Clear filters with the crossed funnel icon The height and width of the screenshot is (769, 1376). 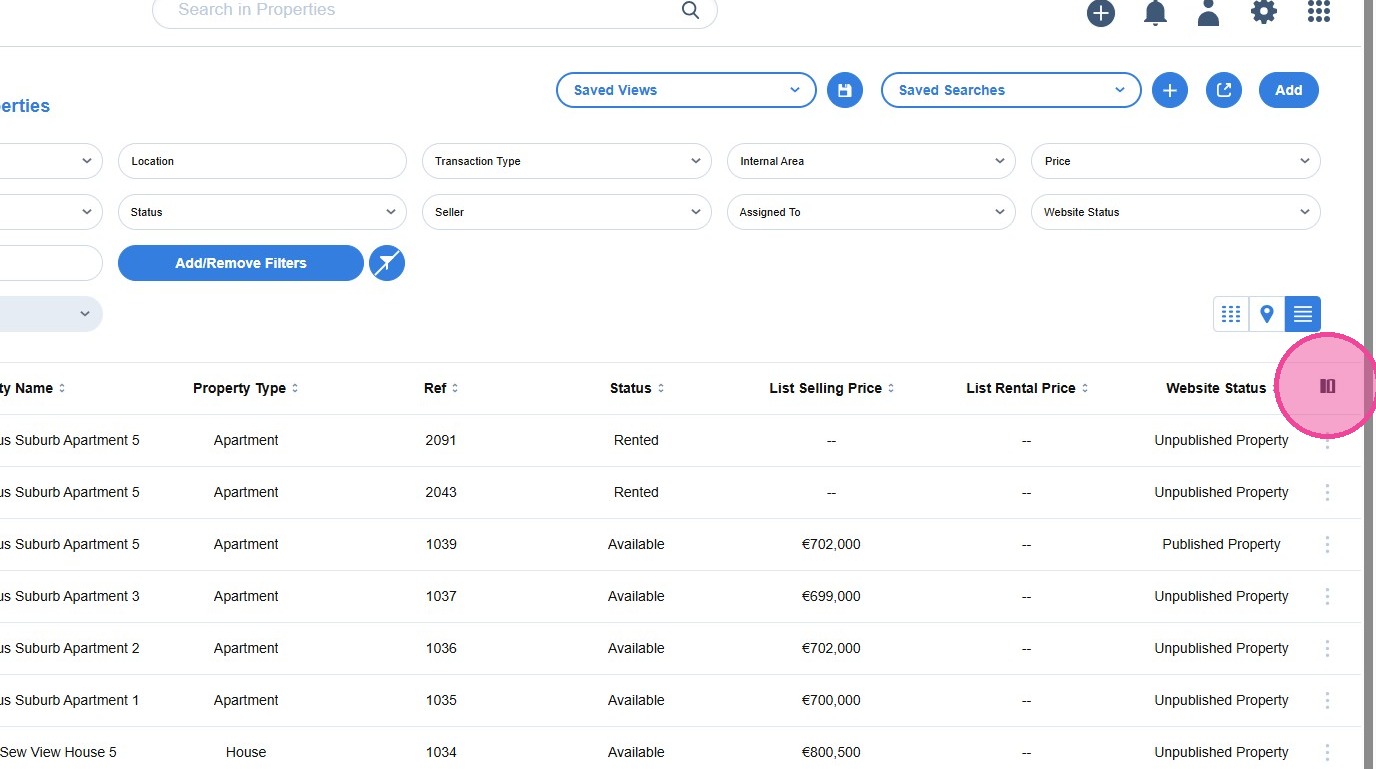pos(387,263)
